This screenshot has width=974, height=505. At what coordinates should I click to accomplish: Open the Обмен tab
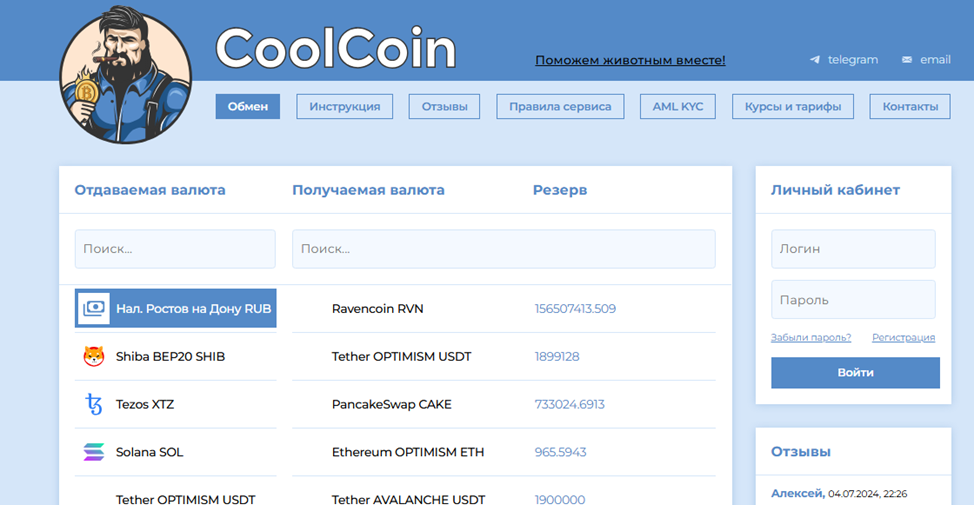point(248,106)
